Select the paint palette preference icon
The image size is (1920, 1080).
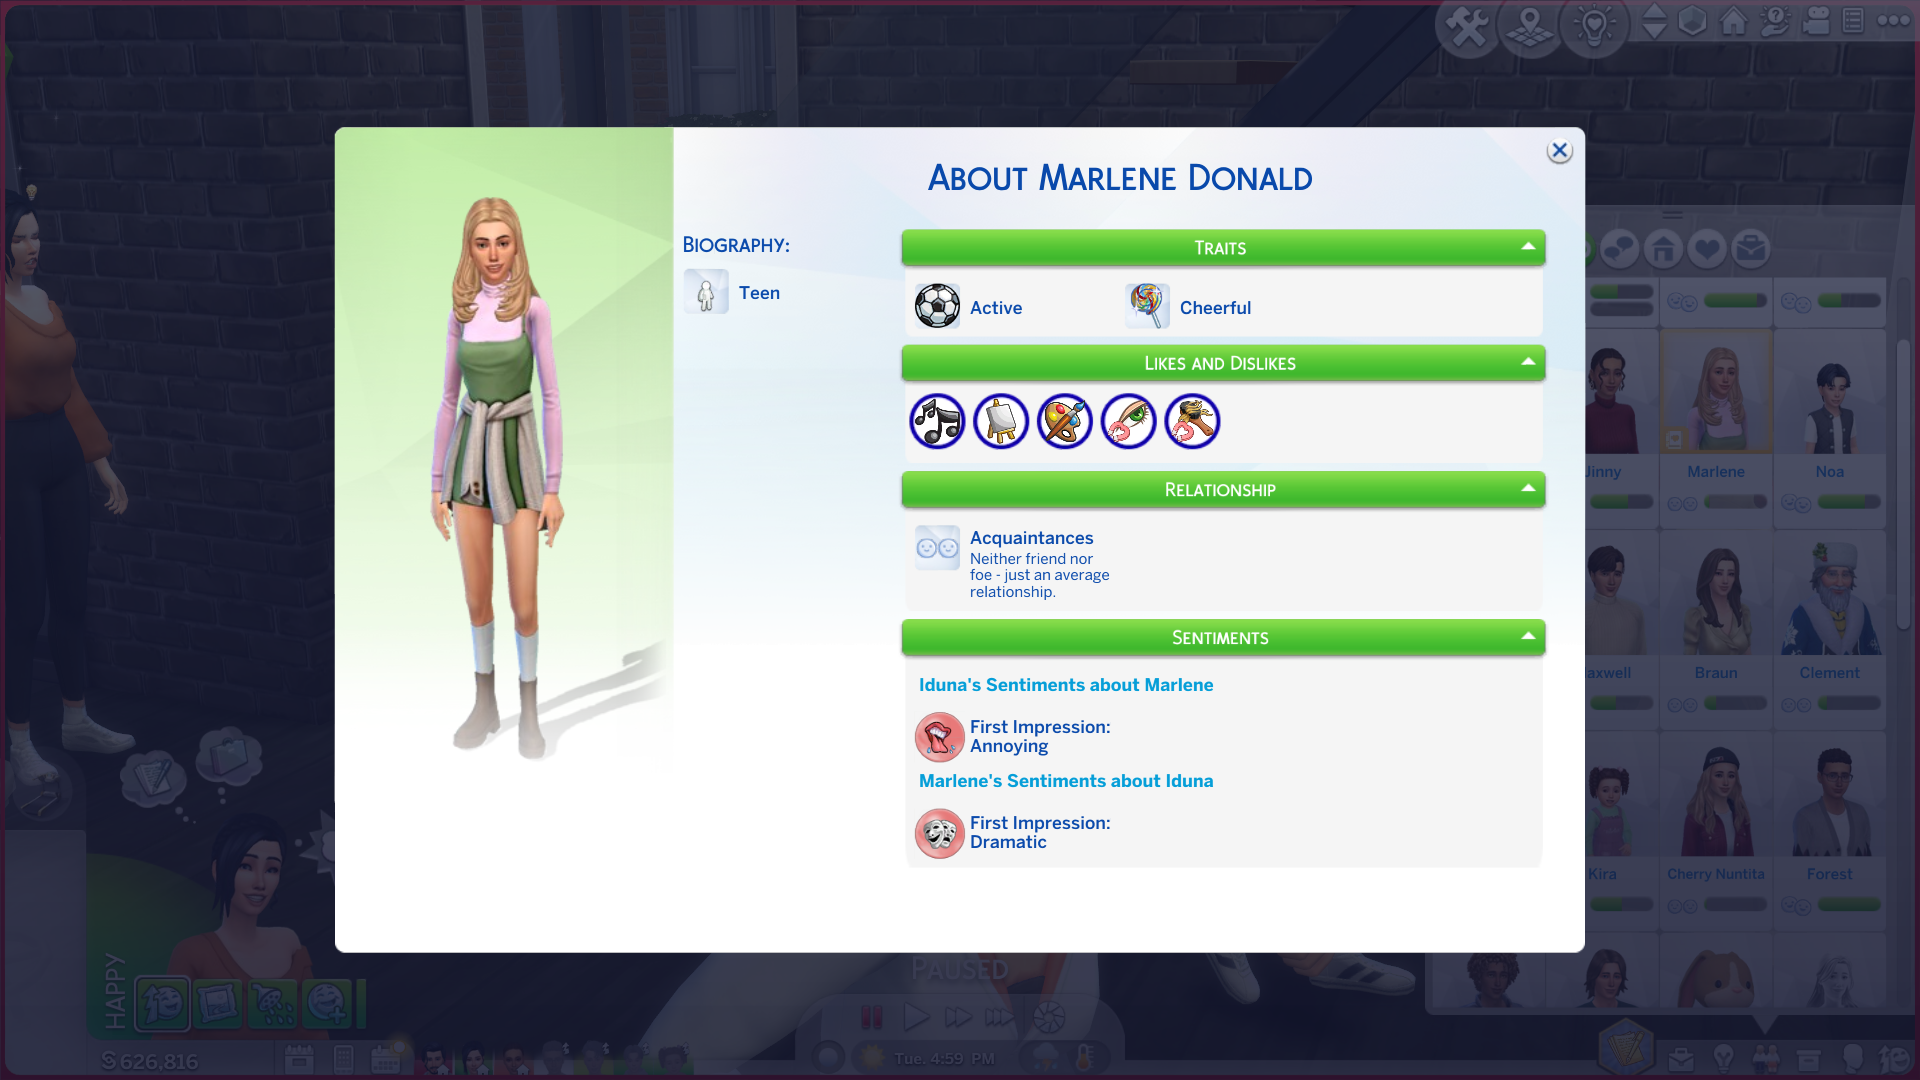pos(1065,421)
